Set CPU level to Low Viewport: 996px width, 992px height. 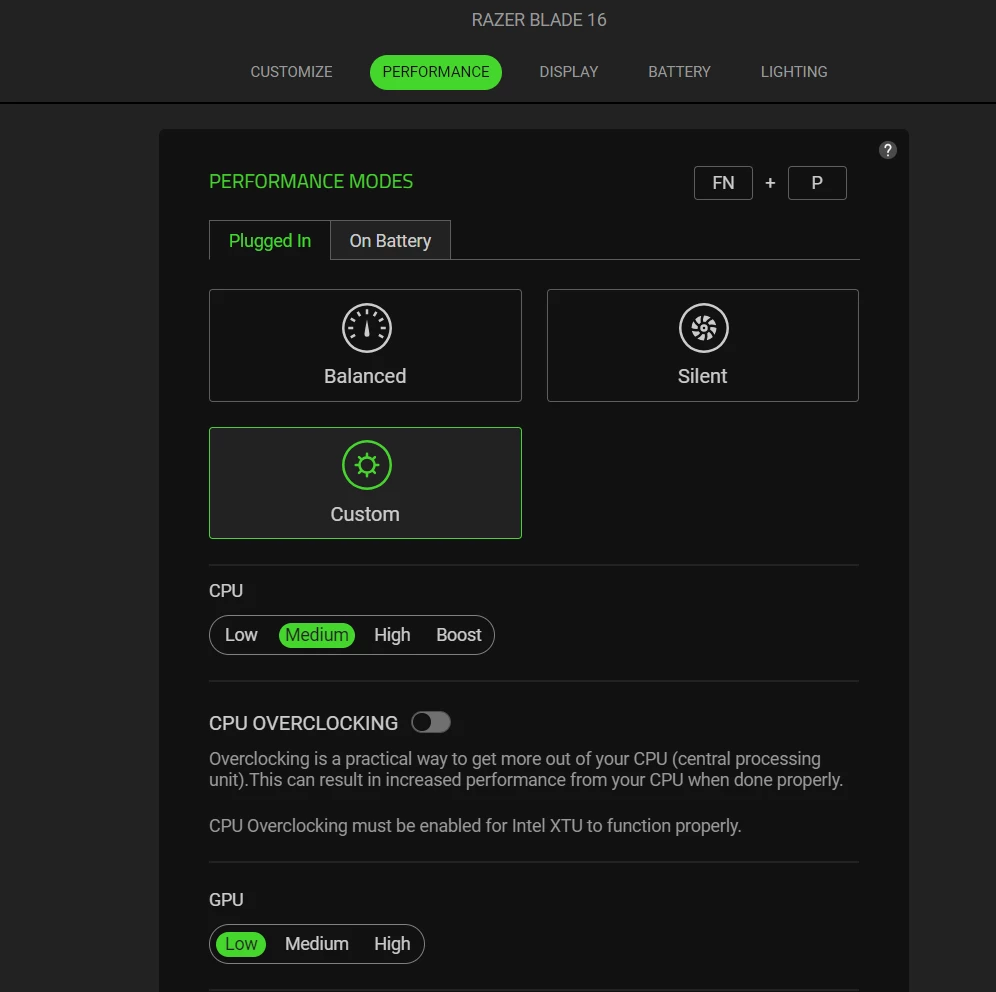[241, 635]
